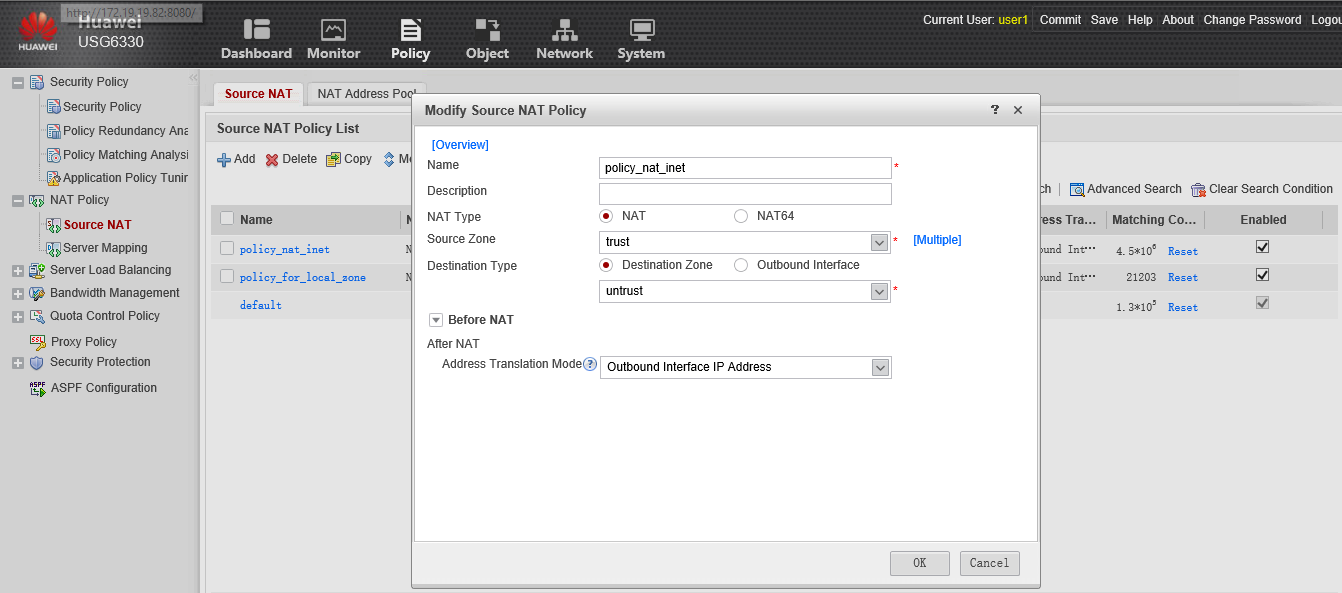Select Source NAT in the sidebar tree
This screenshot has height=593, width=1342.
tap(97, 225)
